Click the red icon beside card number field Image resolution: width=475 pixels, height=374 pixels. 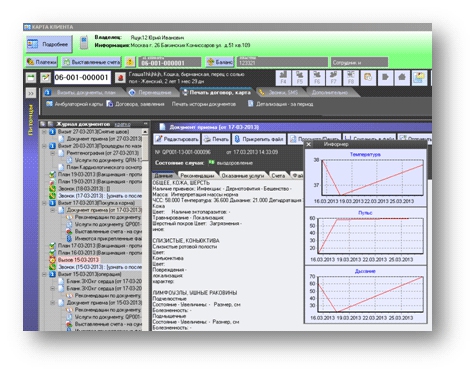[120, 78]
